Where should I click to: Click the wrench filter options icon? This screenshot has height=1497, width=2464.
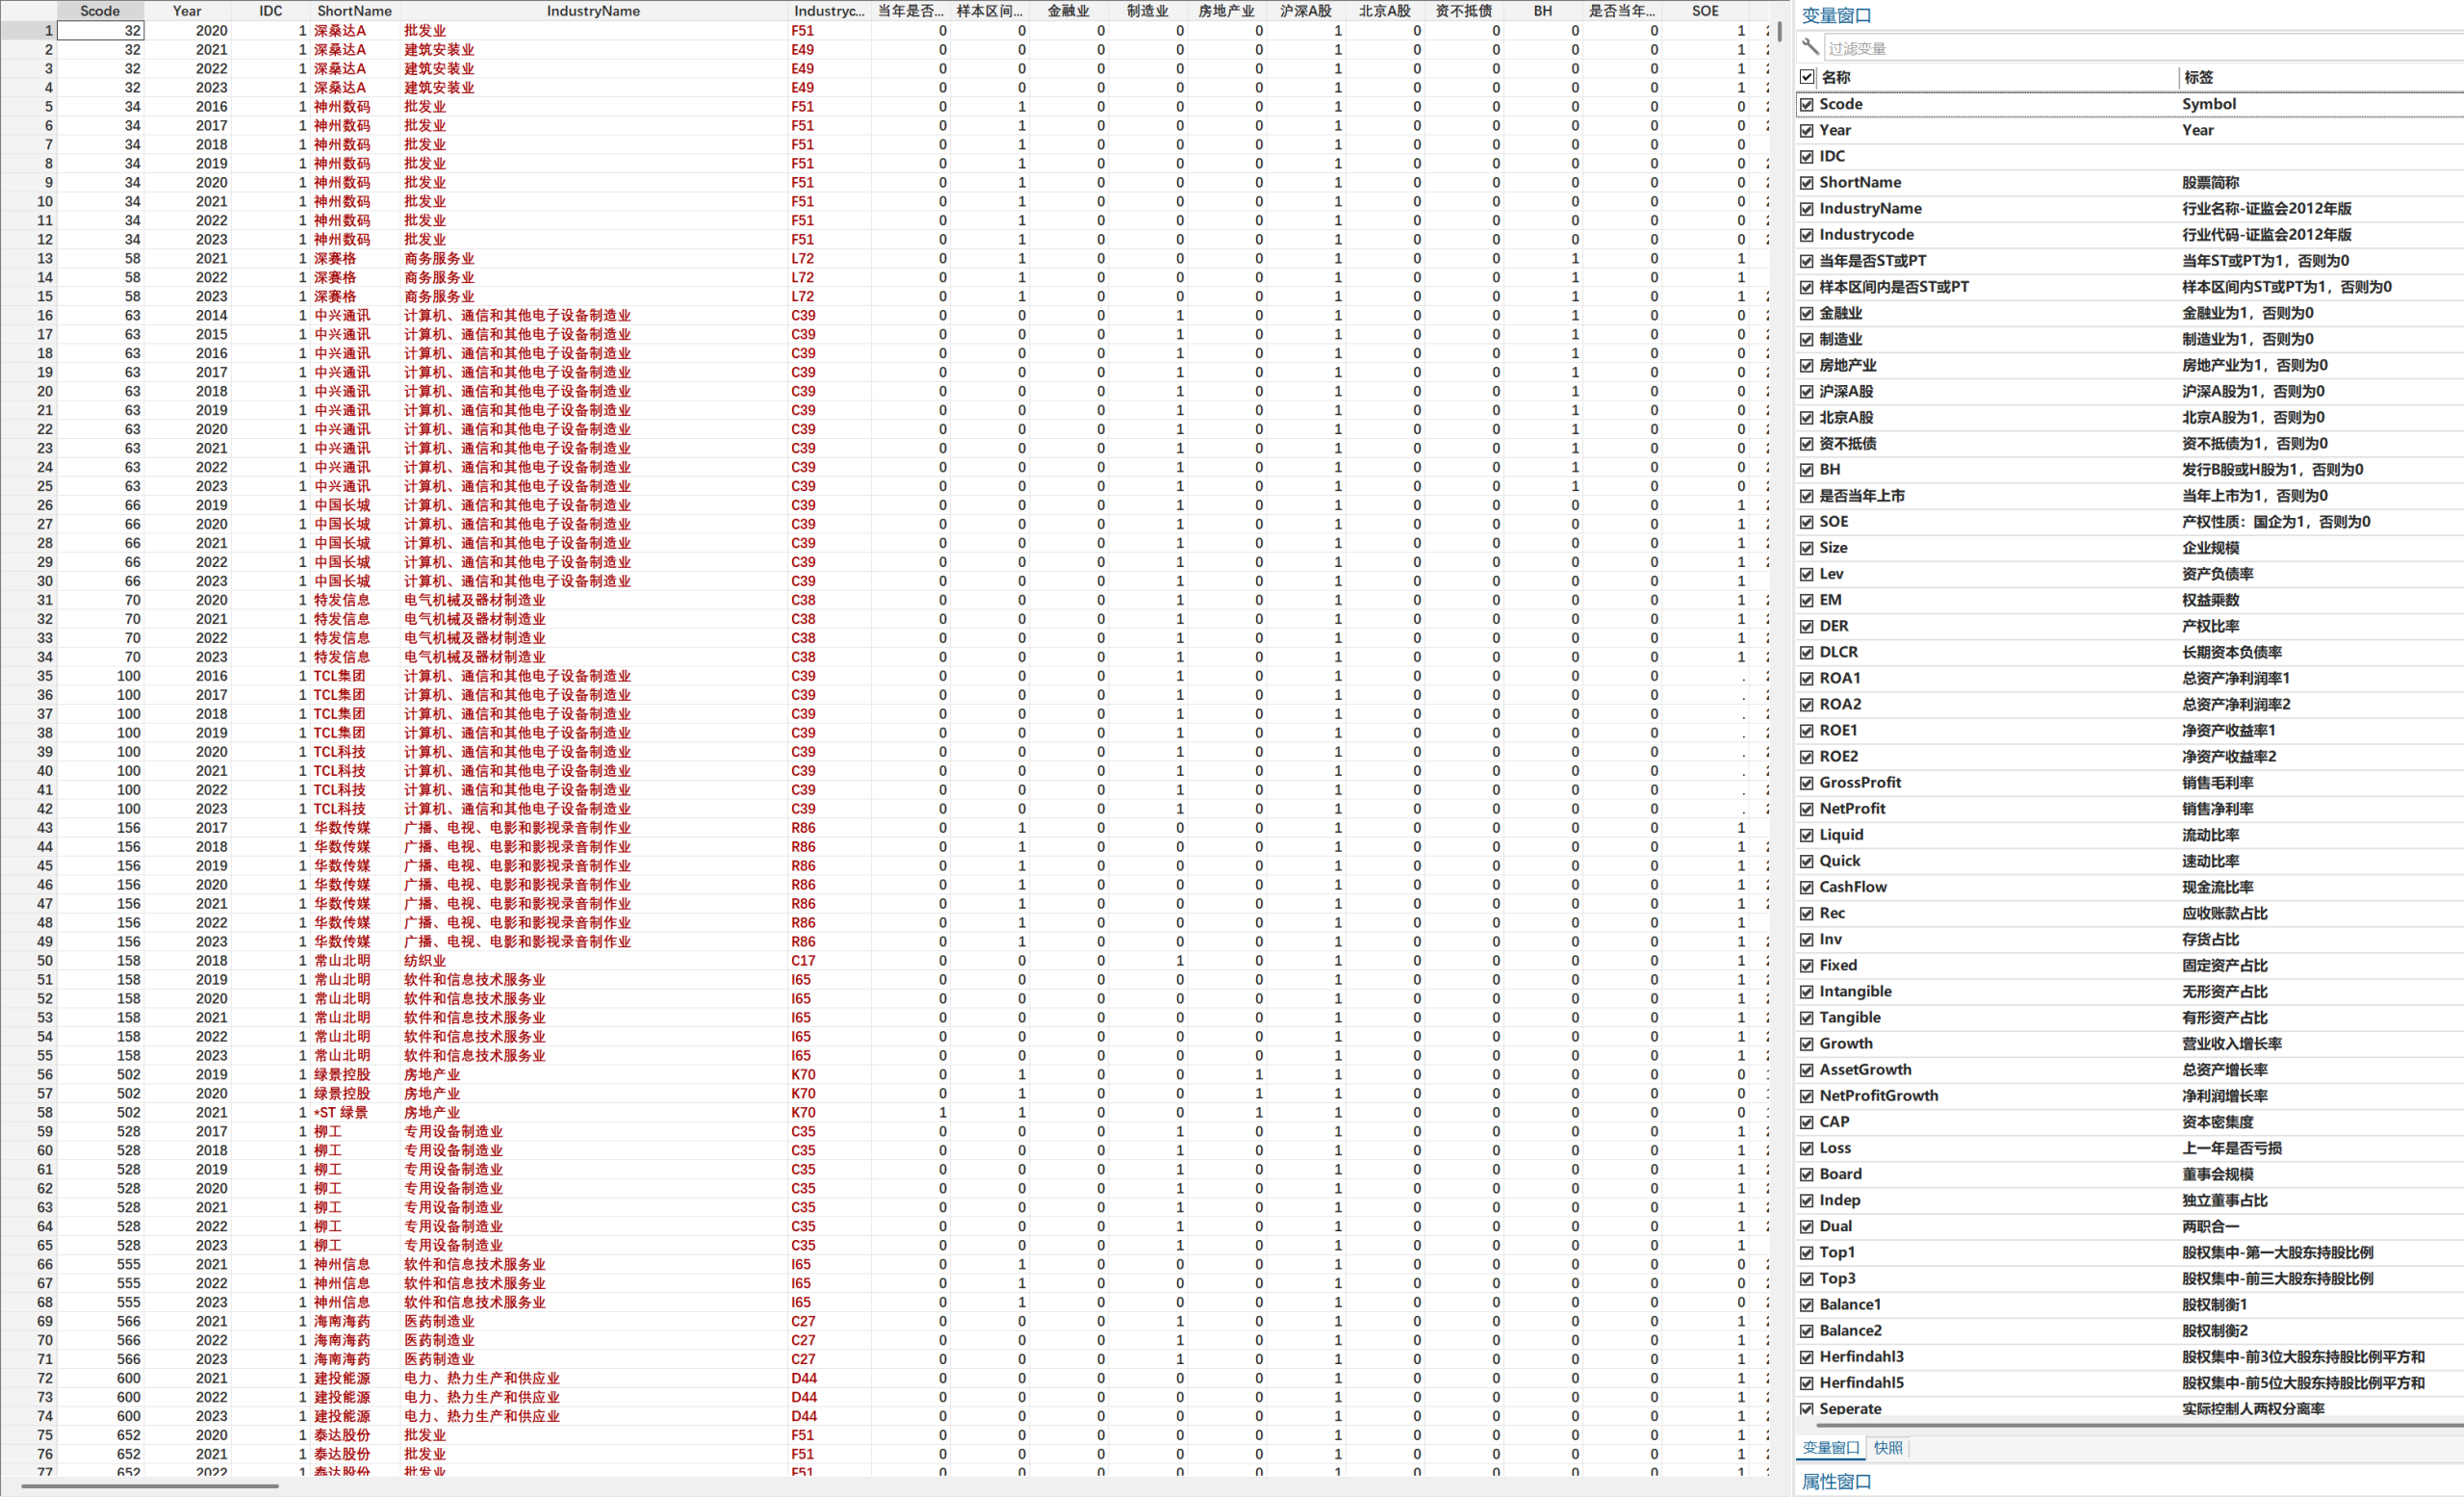coord(1810,46)
